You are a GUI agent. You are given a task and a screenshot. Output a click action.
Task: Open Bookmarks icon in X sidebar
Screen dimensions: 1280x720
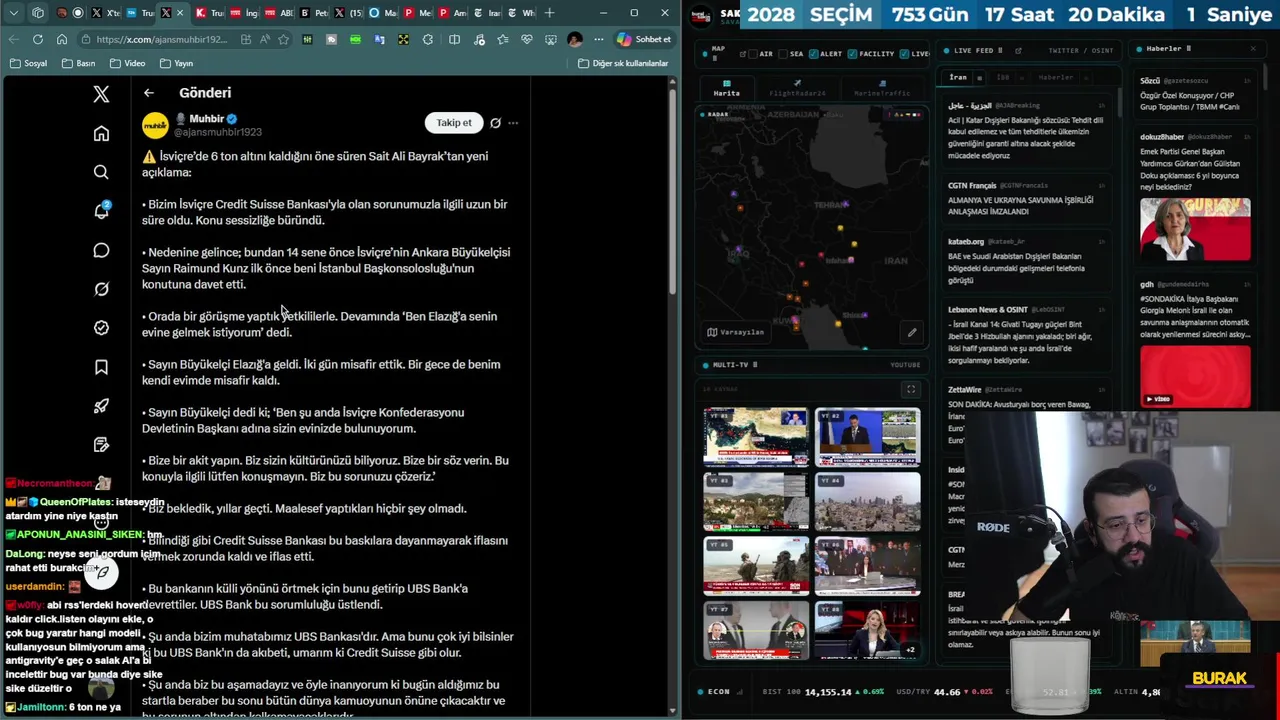[x=101, y=367]
